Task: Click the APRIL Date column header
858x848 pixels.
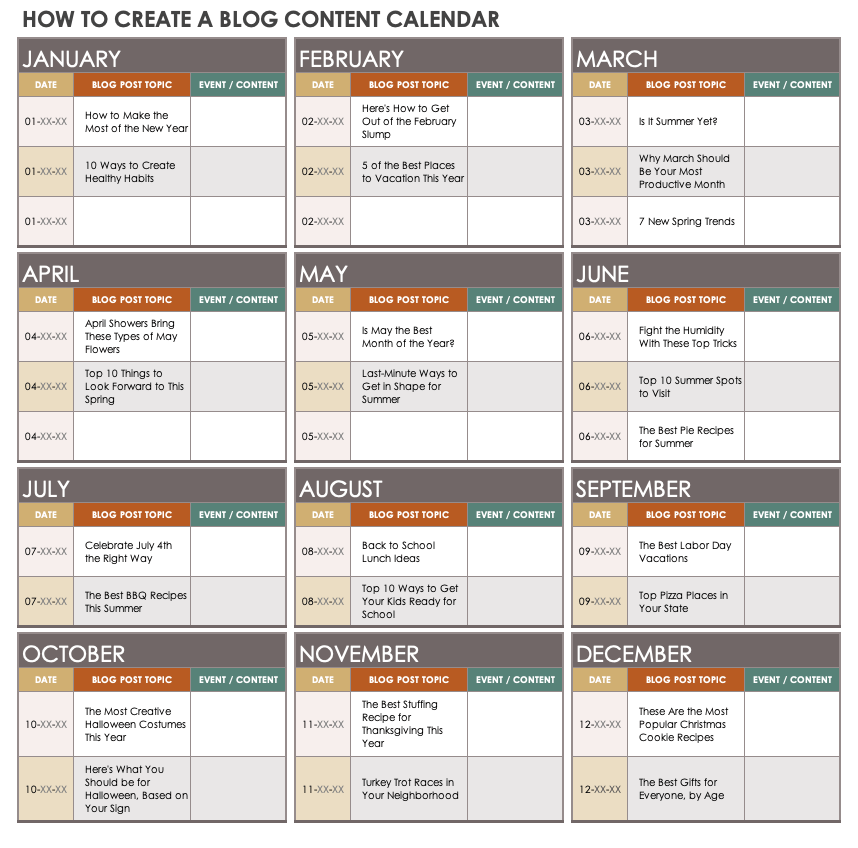Action: tap(46, 300)
